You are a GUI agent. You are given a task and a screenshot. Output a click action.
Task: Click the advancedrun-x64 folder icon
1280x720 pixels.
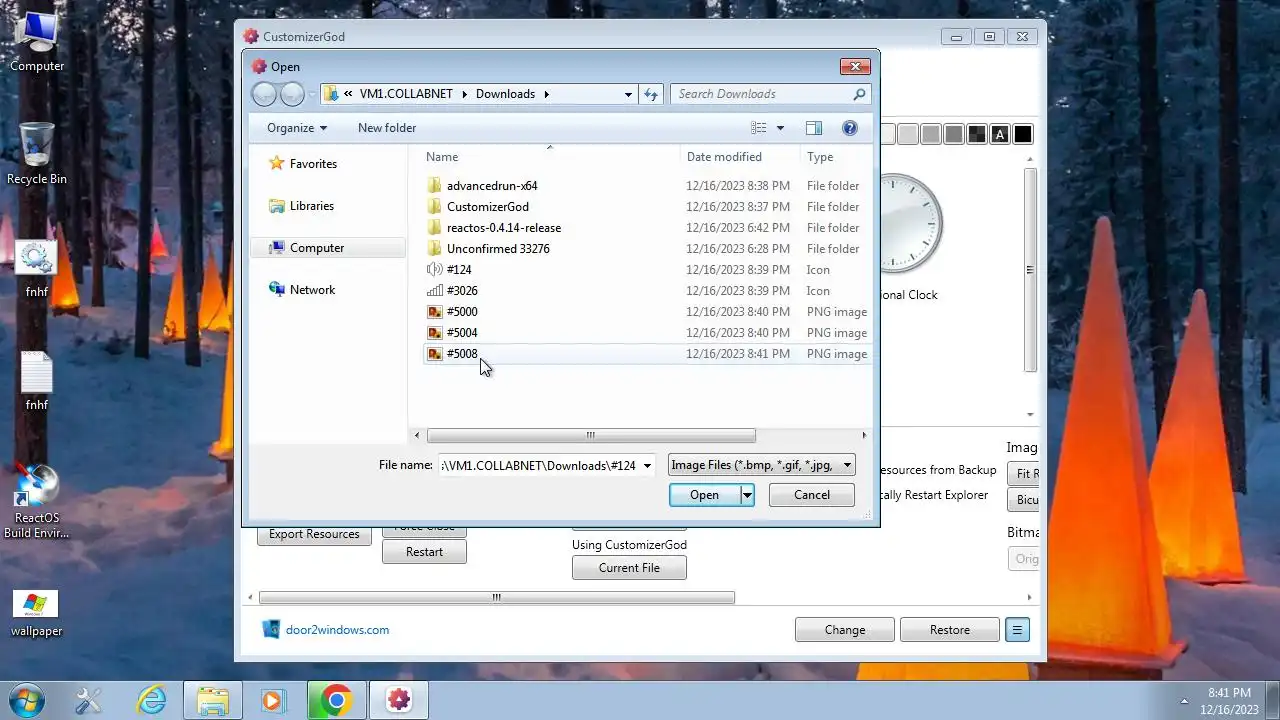click(x=434, y=185)
